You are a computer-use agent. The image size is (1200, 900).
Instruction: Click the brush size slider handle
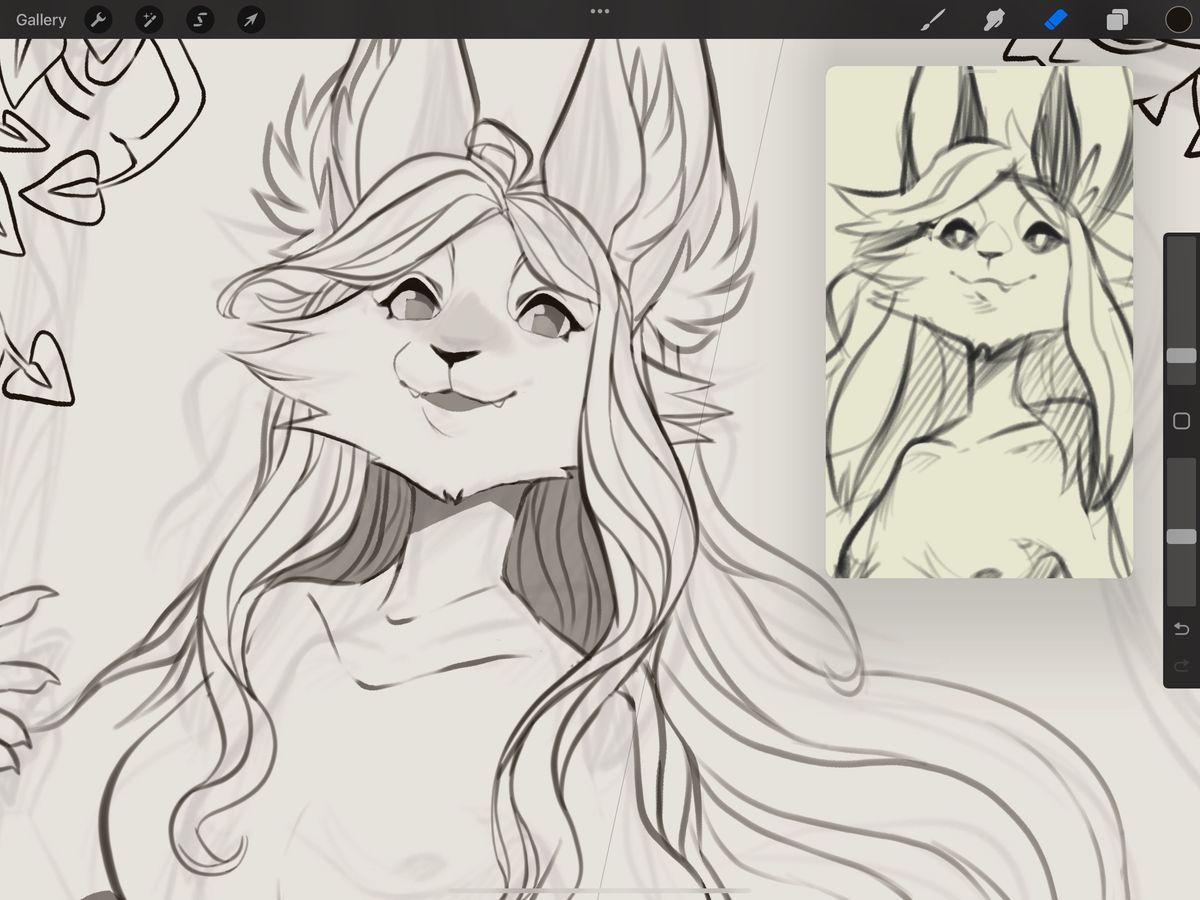(1181, 356)
